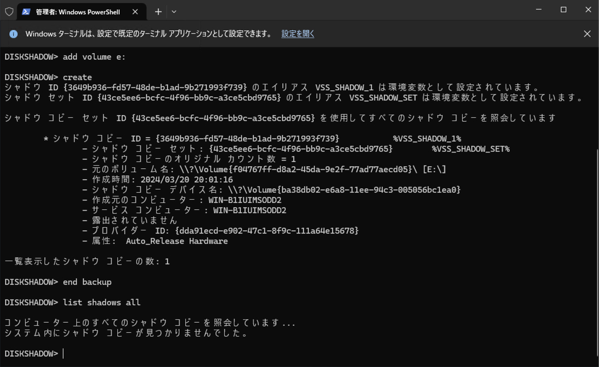The width and height of the screenshot is (599, 367).
Task: Open the 設定を開く link
Action: tap(298, 34)
